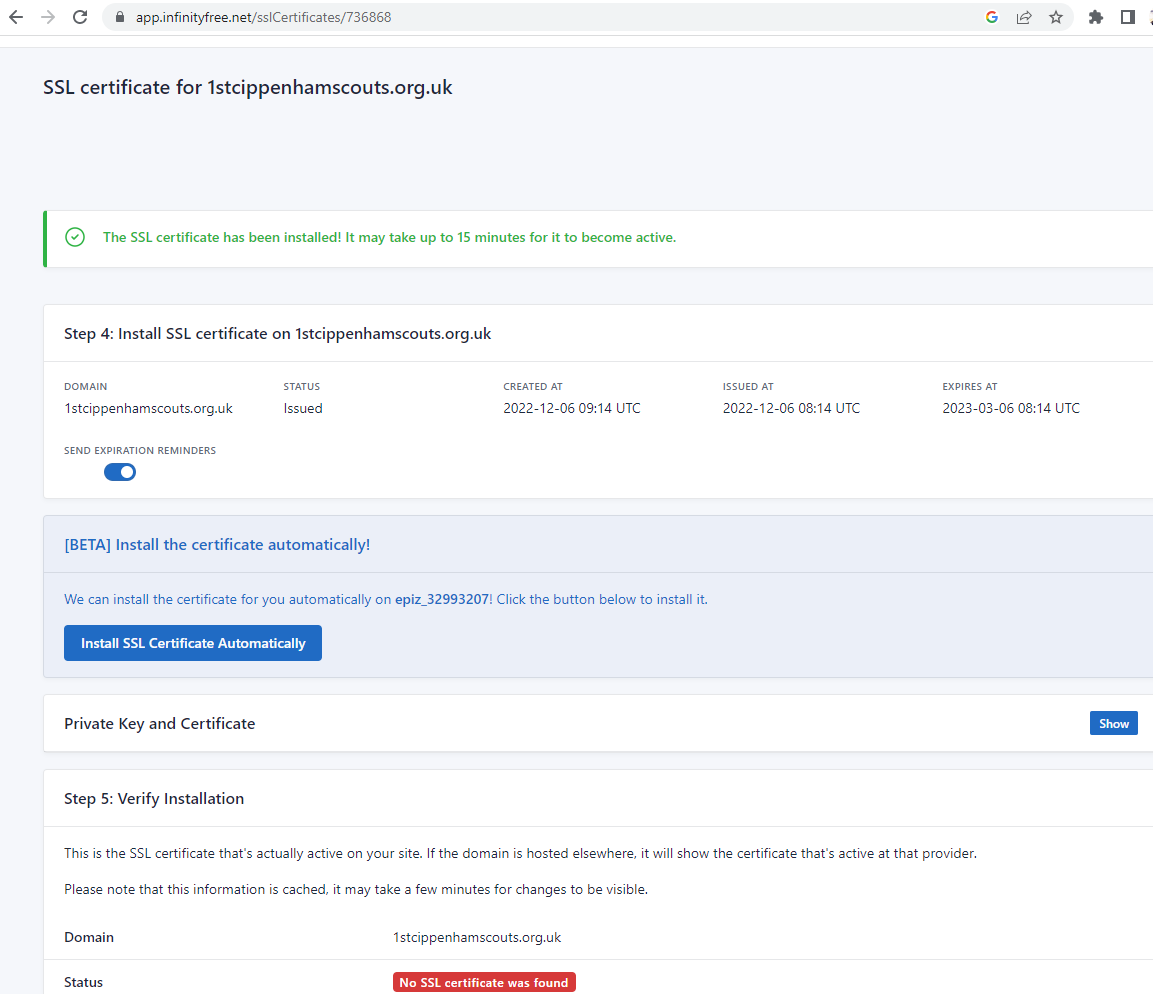Click Install SSL Certificate Automatically
The height and width of the screenshot is (994, 1153).
click(x=193, y=643)
